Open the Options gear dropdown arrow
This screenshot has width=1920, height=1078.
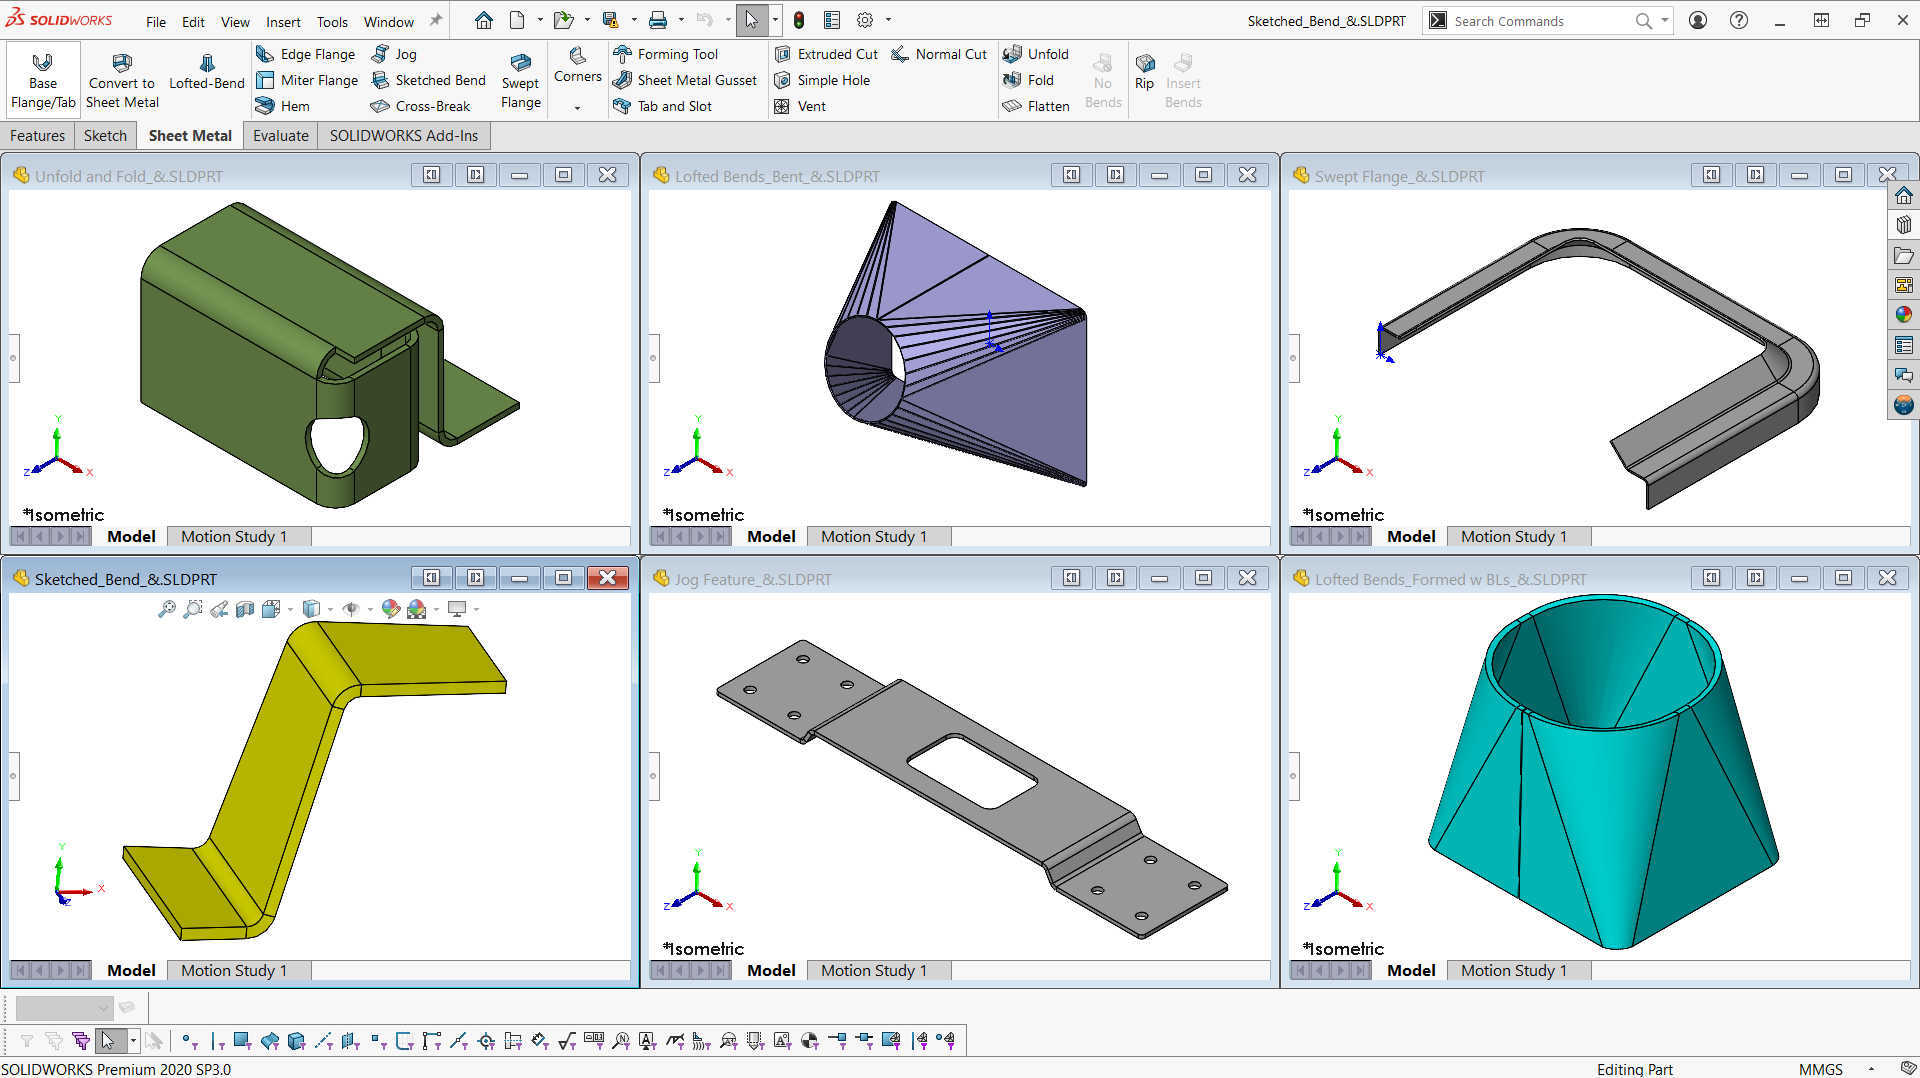click(x=888, y=20)
